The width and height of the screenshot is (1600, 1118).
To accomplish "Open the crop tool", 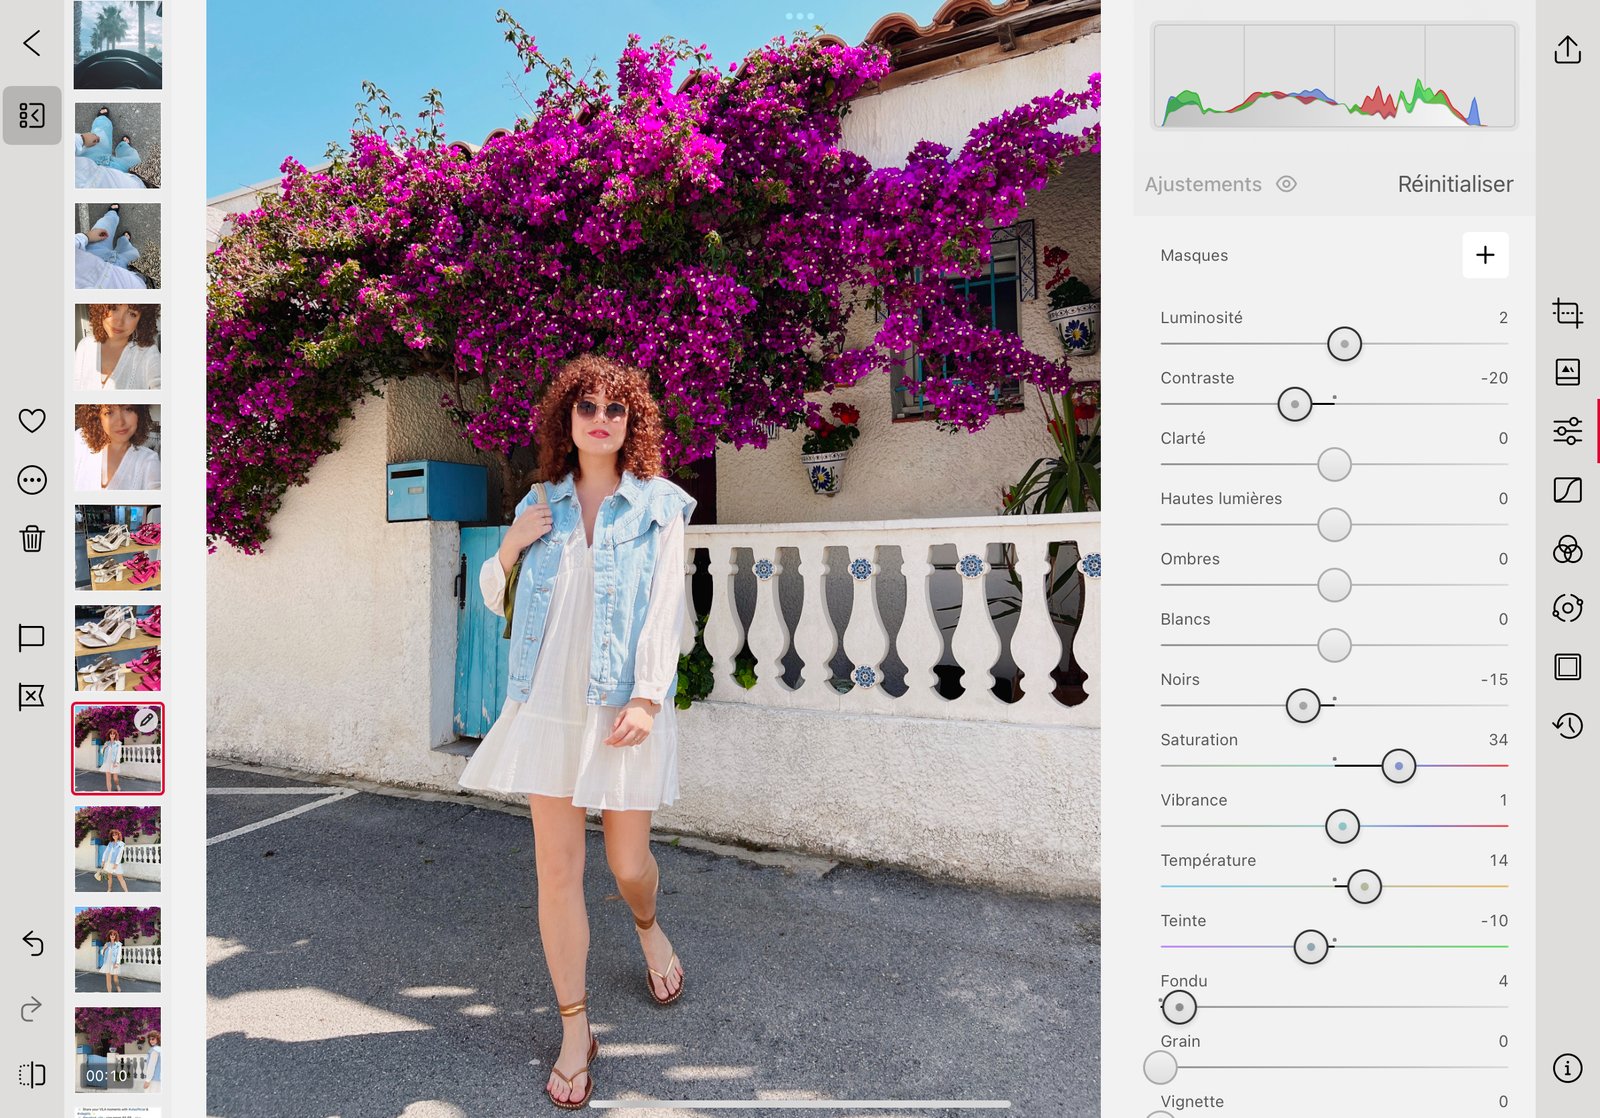I will coord(1567,314).
